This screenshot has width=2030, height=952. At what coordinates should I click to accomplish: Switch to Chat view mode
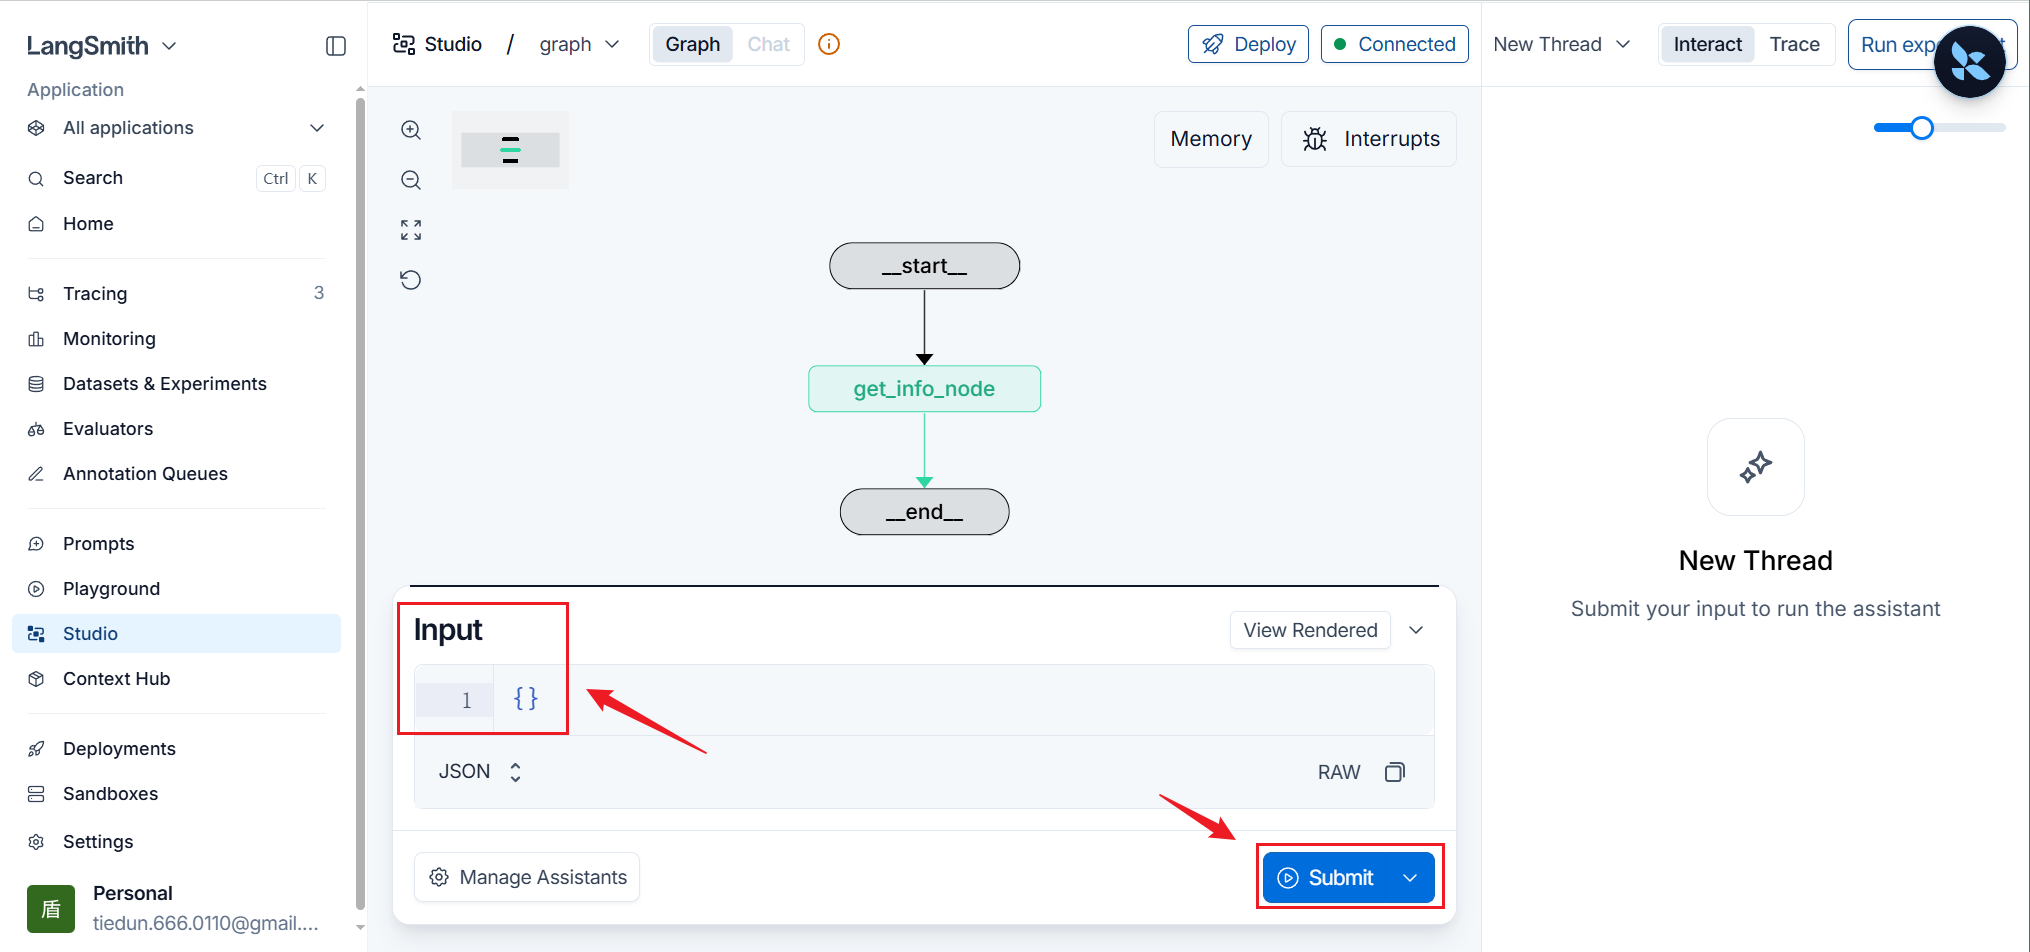click(768, 44)
